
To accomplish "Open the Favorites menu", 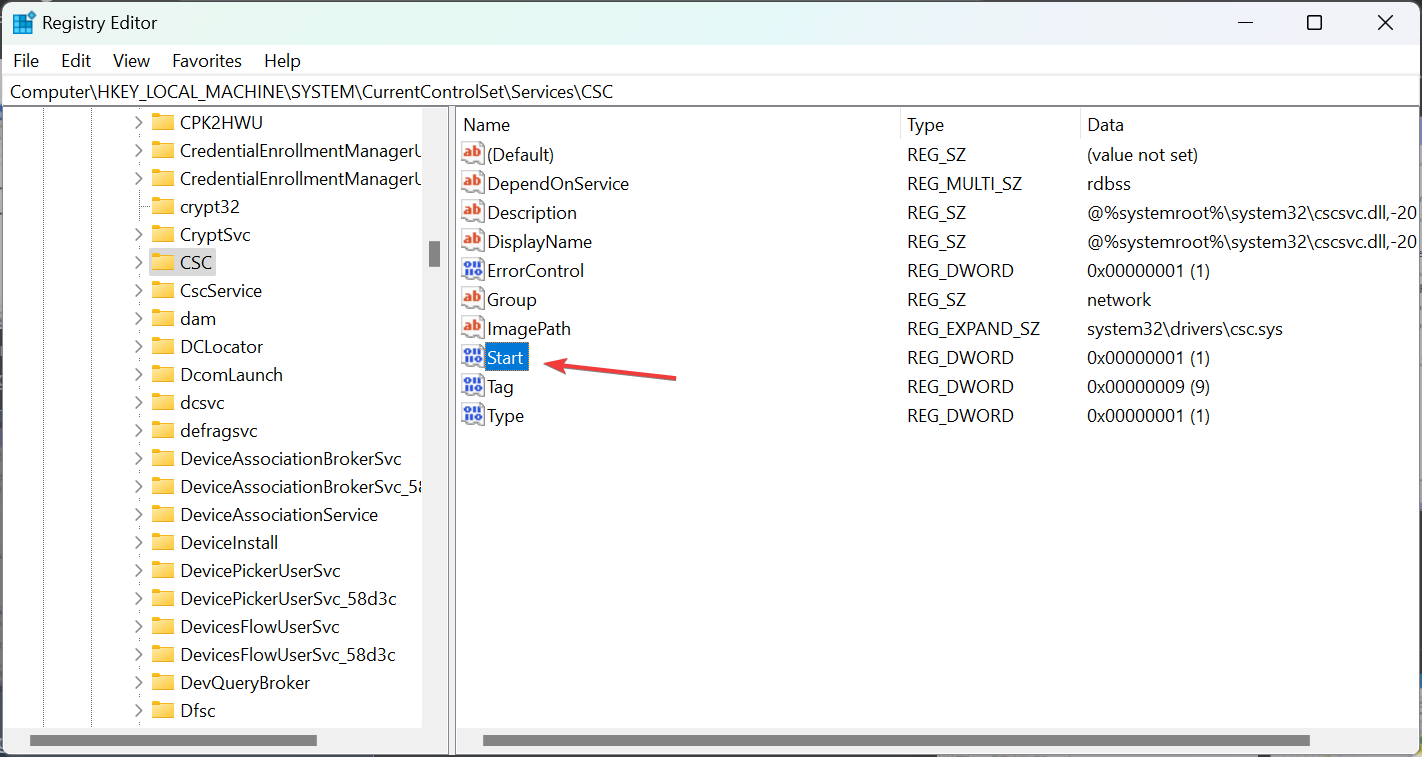I will [x=207, y=60].
